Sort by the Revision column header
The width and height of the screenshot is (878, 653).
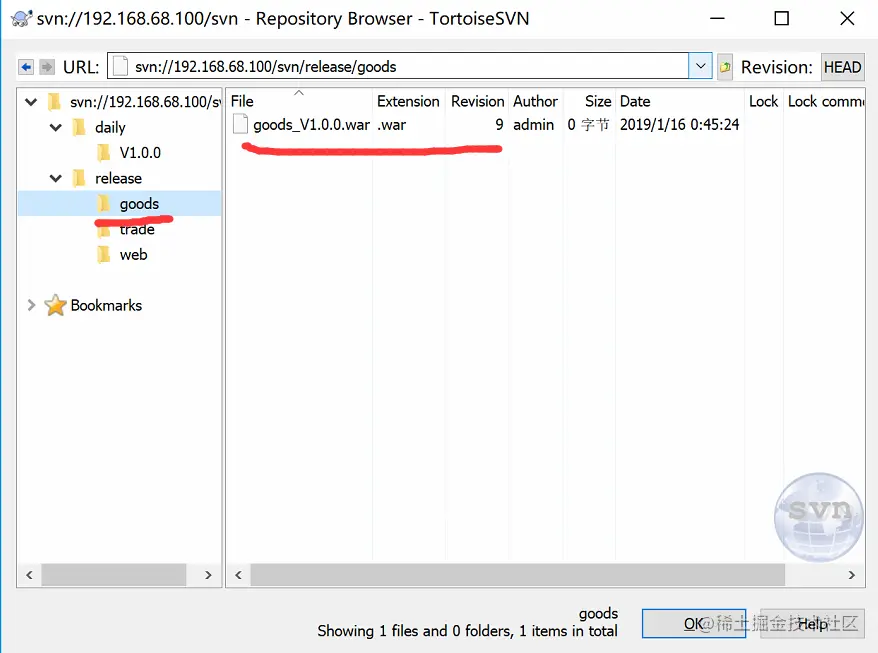[x=478, y=101]
